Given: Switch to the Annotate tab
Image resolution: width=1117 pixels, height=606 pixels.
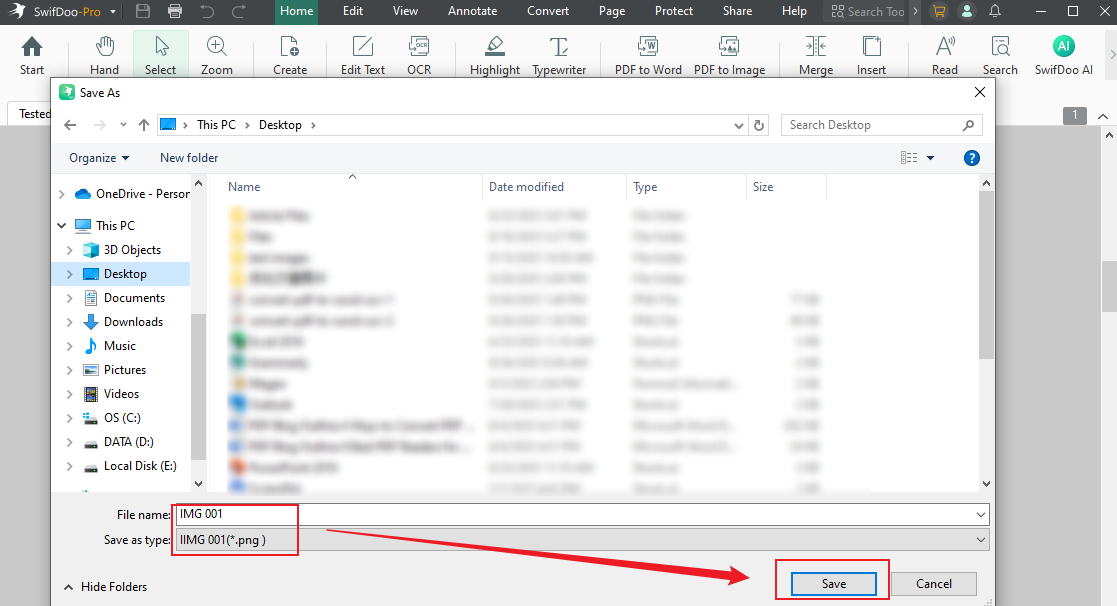Looking at the screenshot, I should (473, 11).
